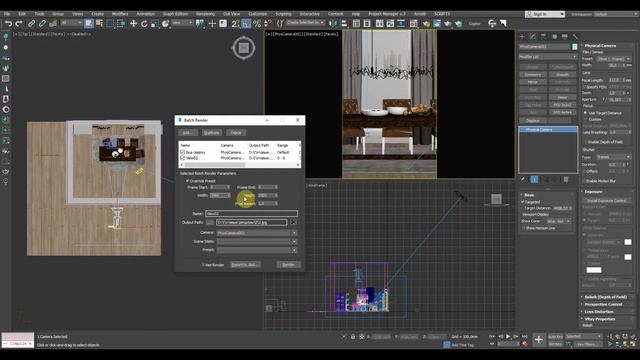Toggle Net Render checkbox
The height and width of the screenshot is (360, 640).
203,265
